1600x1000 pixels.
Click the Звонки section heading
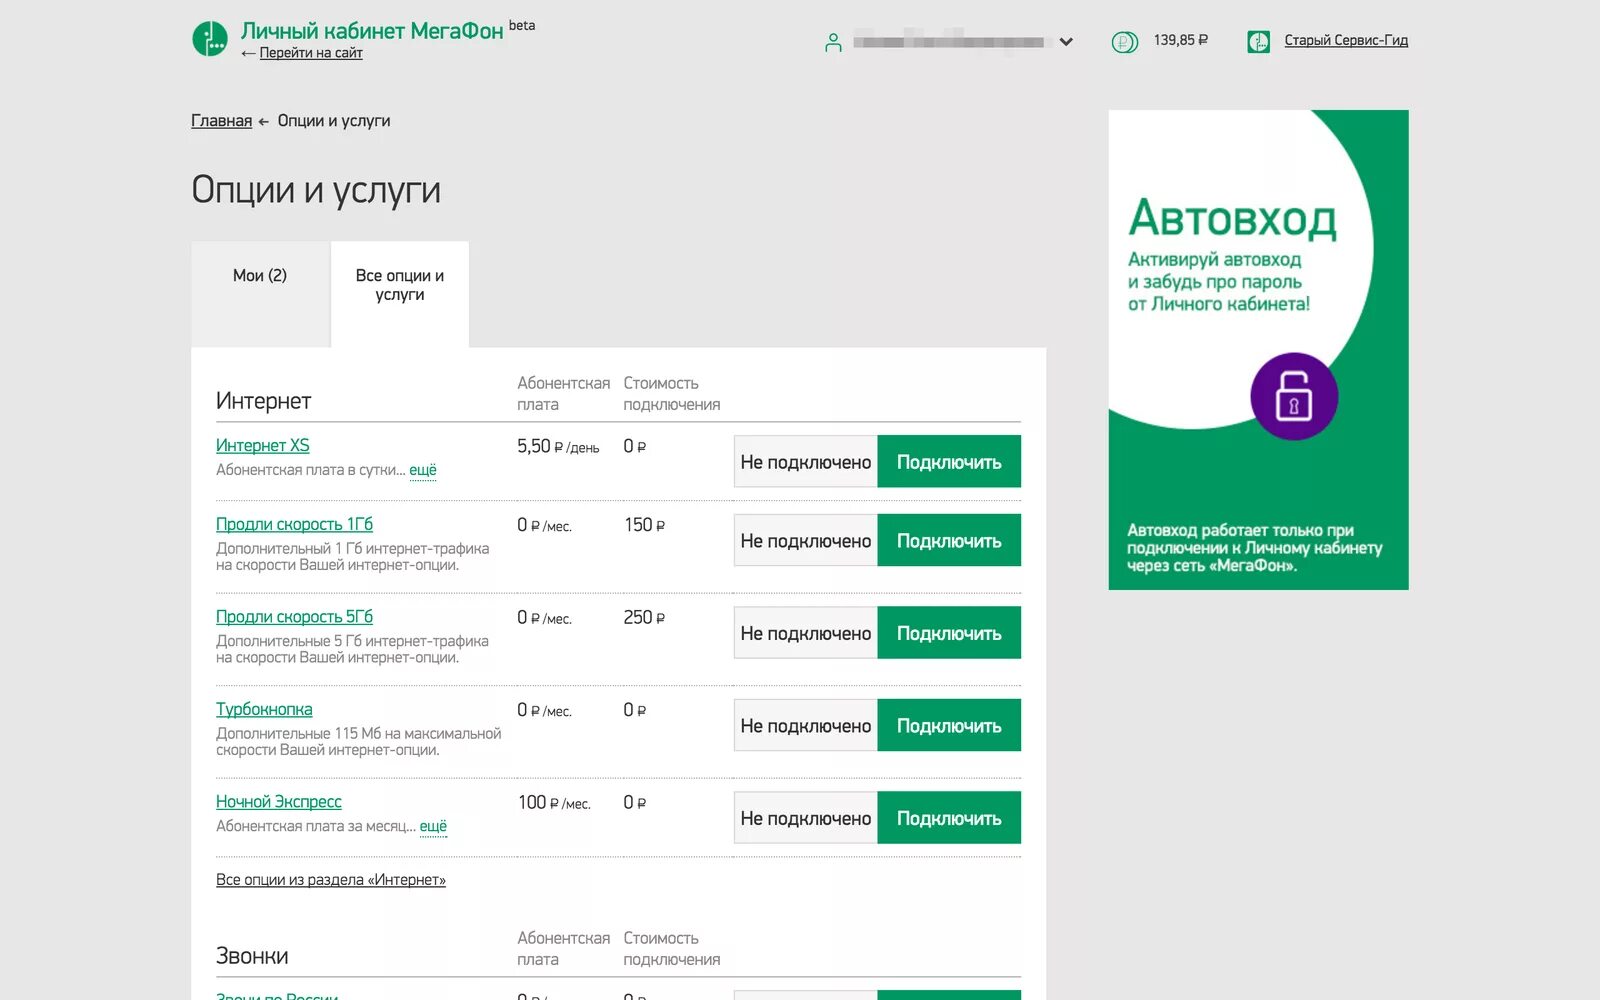click(x=252, y=956)
